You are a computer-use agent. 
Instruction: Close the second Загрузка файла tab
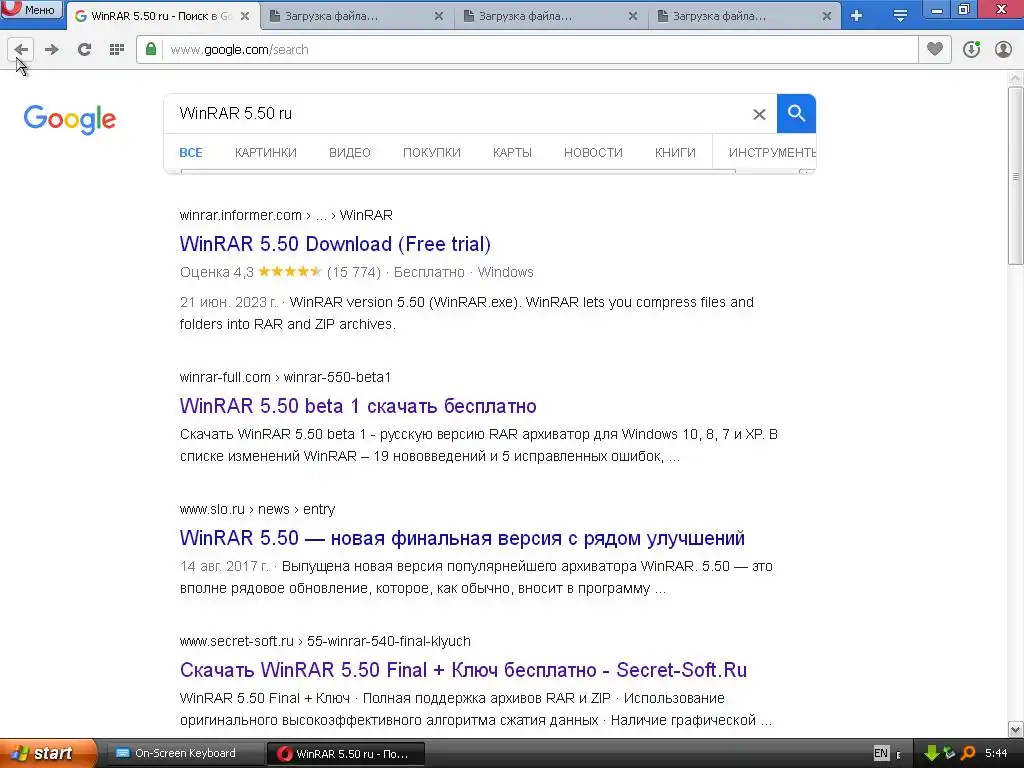click(439, 16)
